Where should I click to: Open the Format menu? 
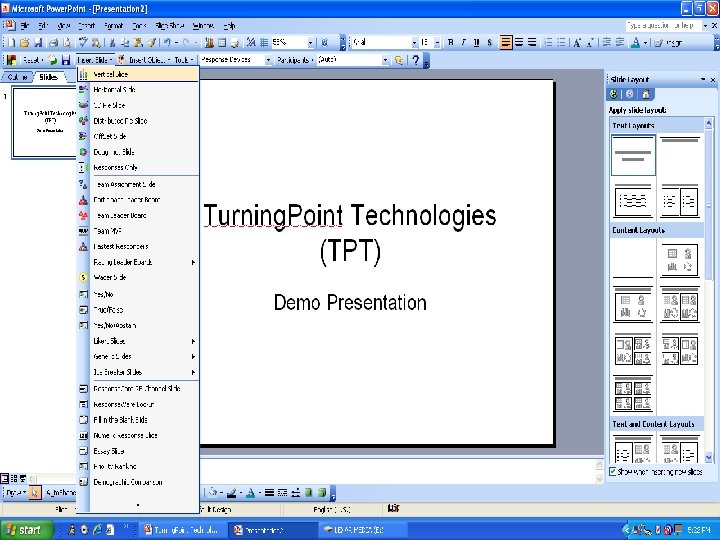[114, 26]
